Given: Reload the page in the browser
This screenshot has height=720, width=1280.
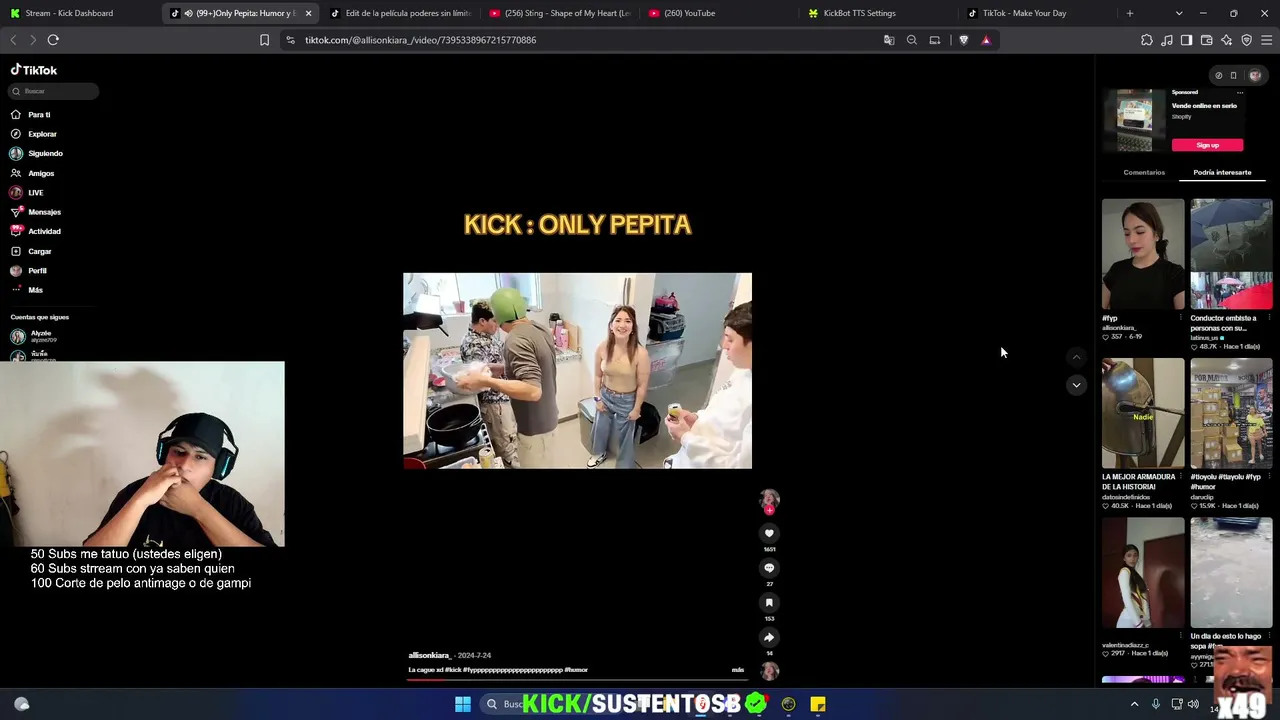Looking at the screenshot, I should [53, 40].
